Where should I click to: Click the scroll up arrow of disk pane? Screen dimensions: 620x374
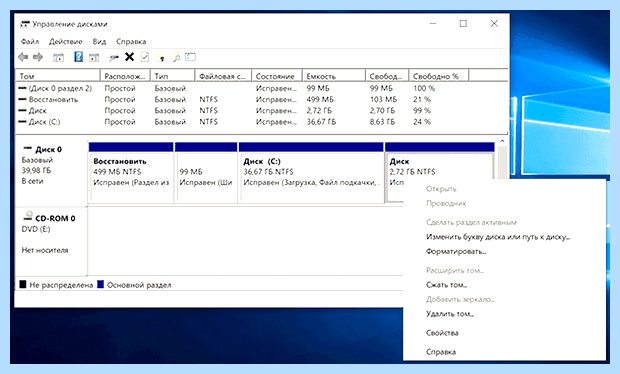coord(502,142)
